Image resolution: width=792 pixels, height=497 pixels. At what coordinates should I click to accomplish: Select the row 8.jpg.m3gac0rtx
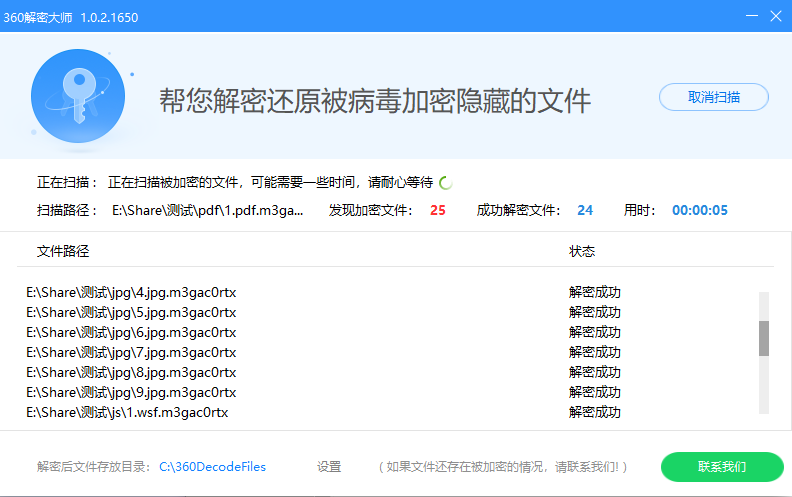tap(131, 372)
